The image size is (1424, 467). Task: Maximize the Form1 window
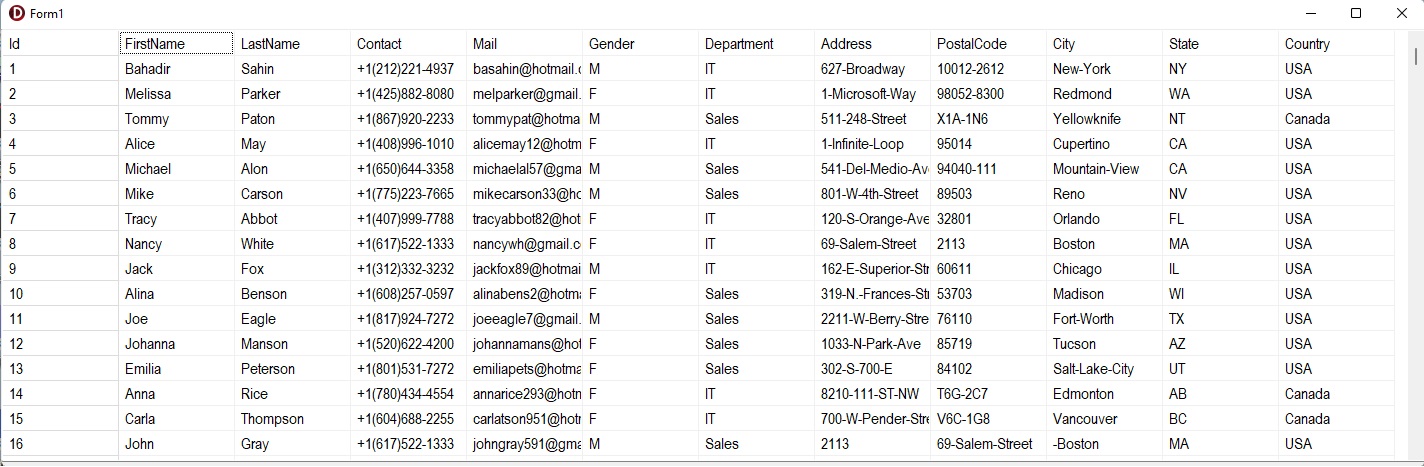(1356, 13)
